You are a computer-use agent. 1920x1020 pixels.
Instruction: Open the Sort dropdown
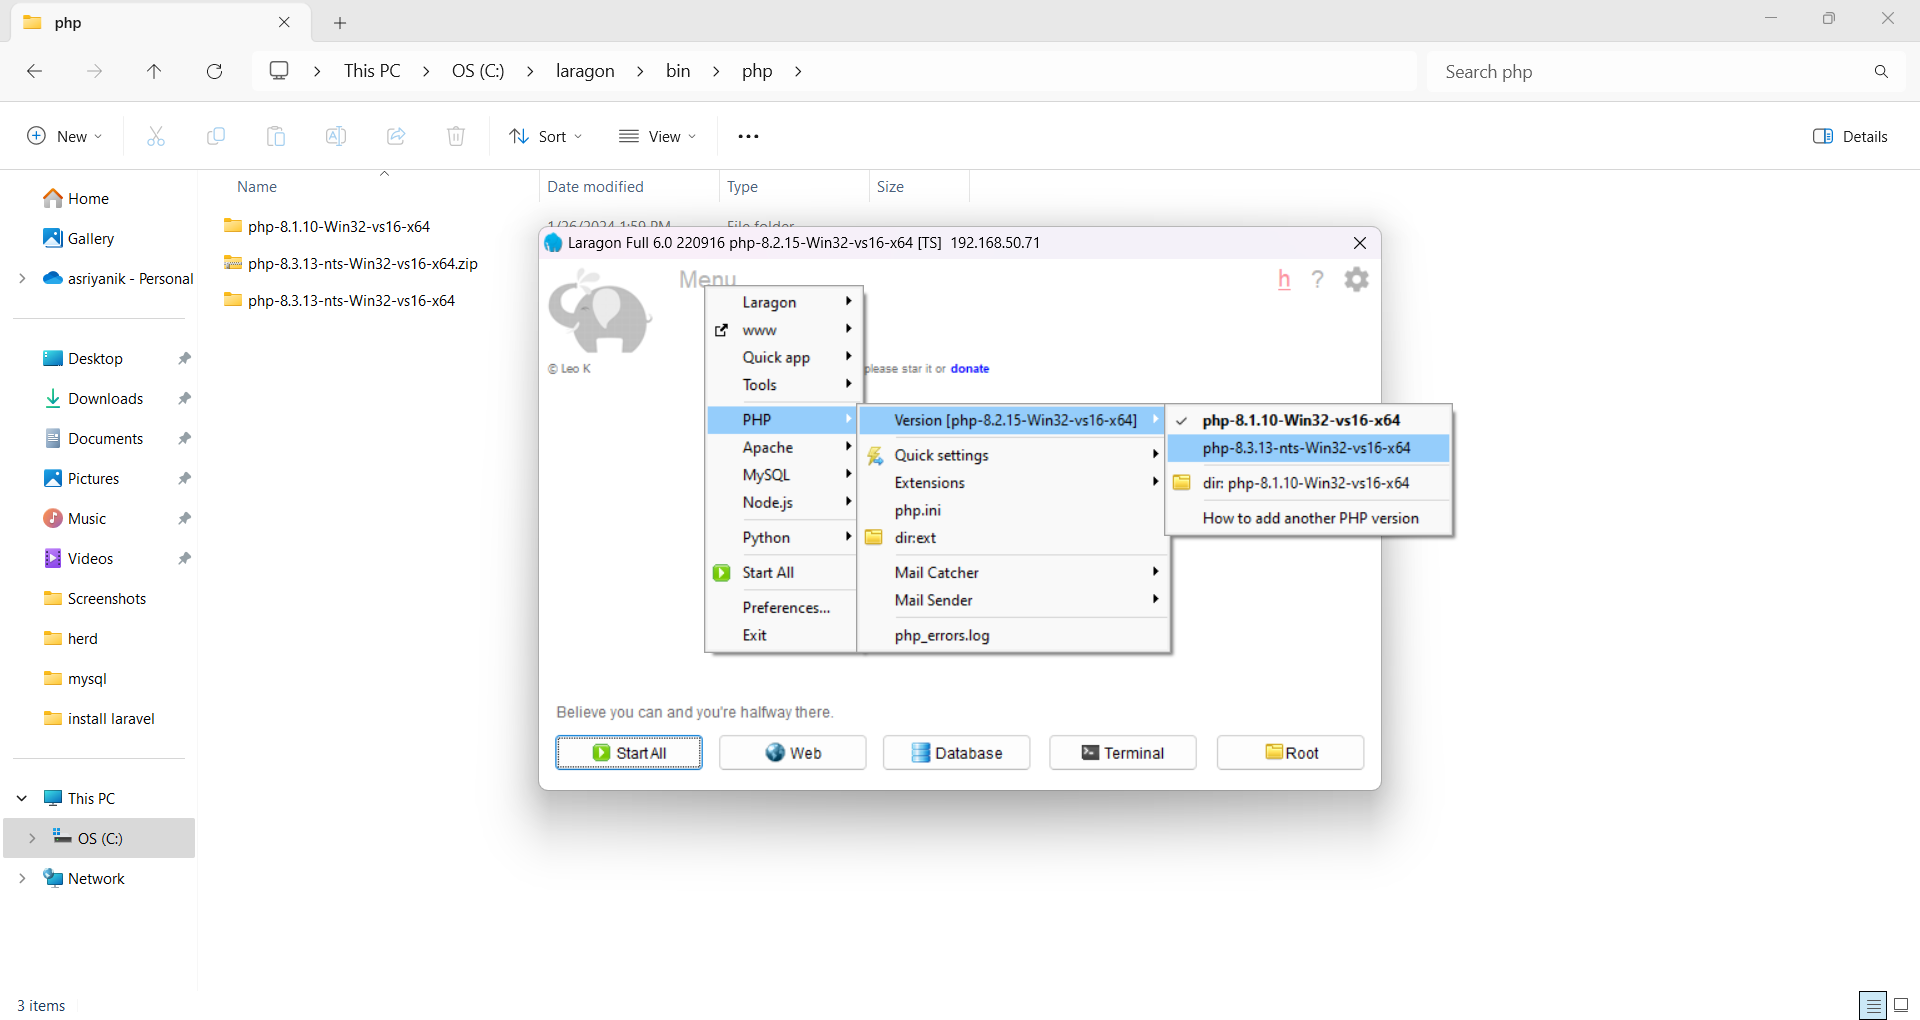coord(546,136)
